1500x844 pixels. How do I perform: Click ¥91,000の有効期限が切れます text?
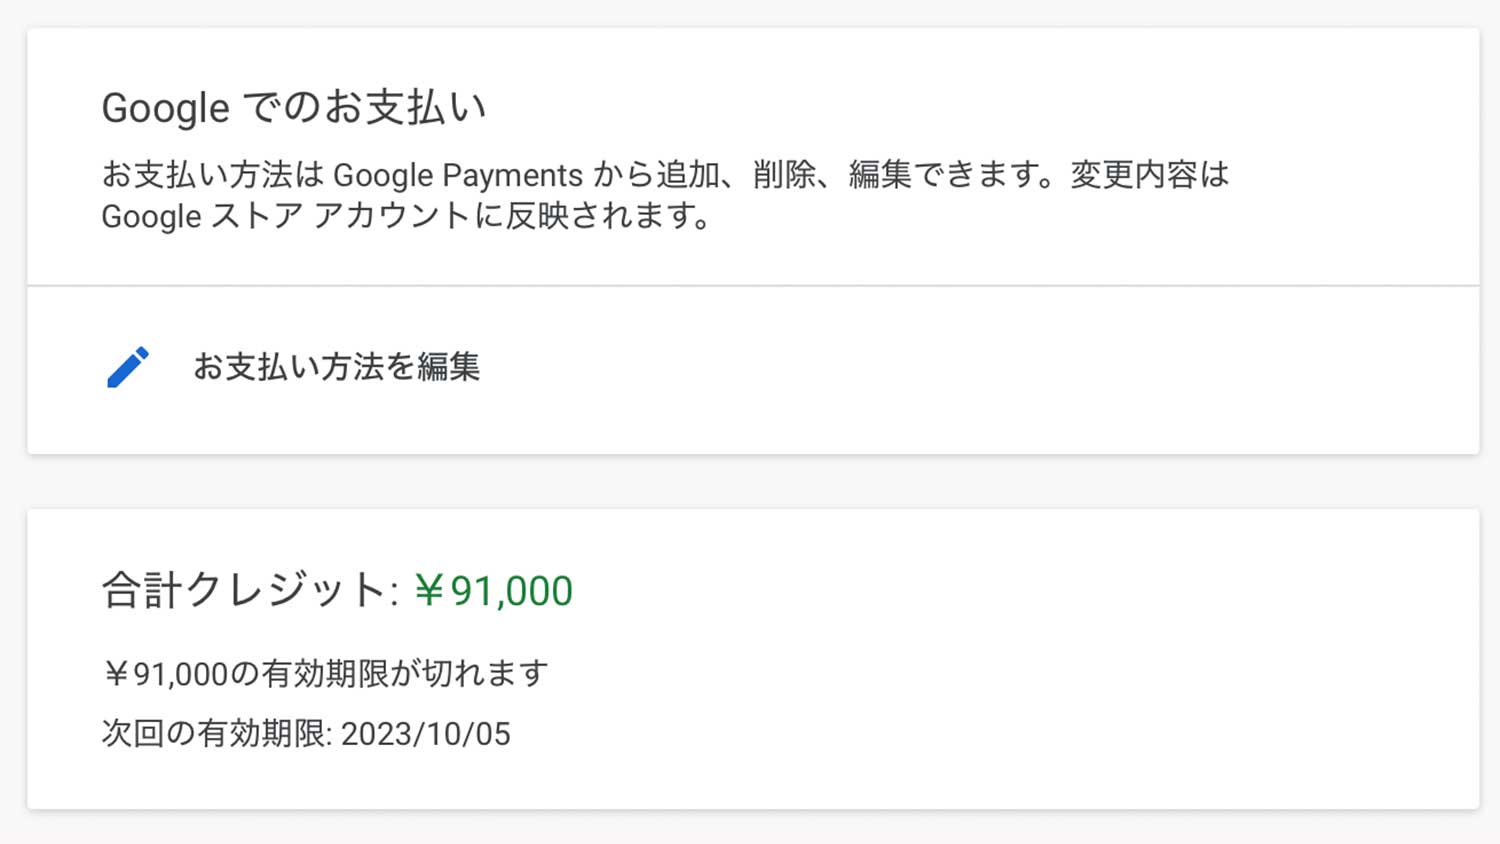click(325, 673)
